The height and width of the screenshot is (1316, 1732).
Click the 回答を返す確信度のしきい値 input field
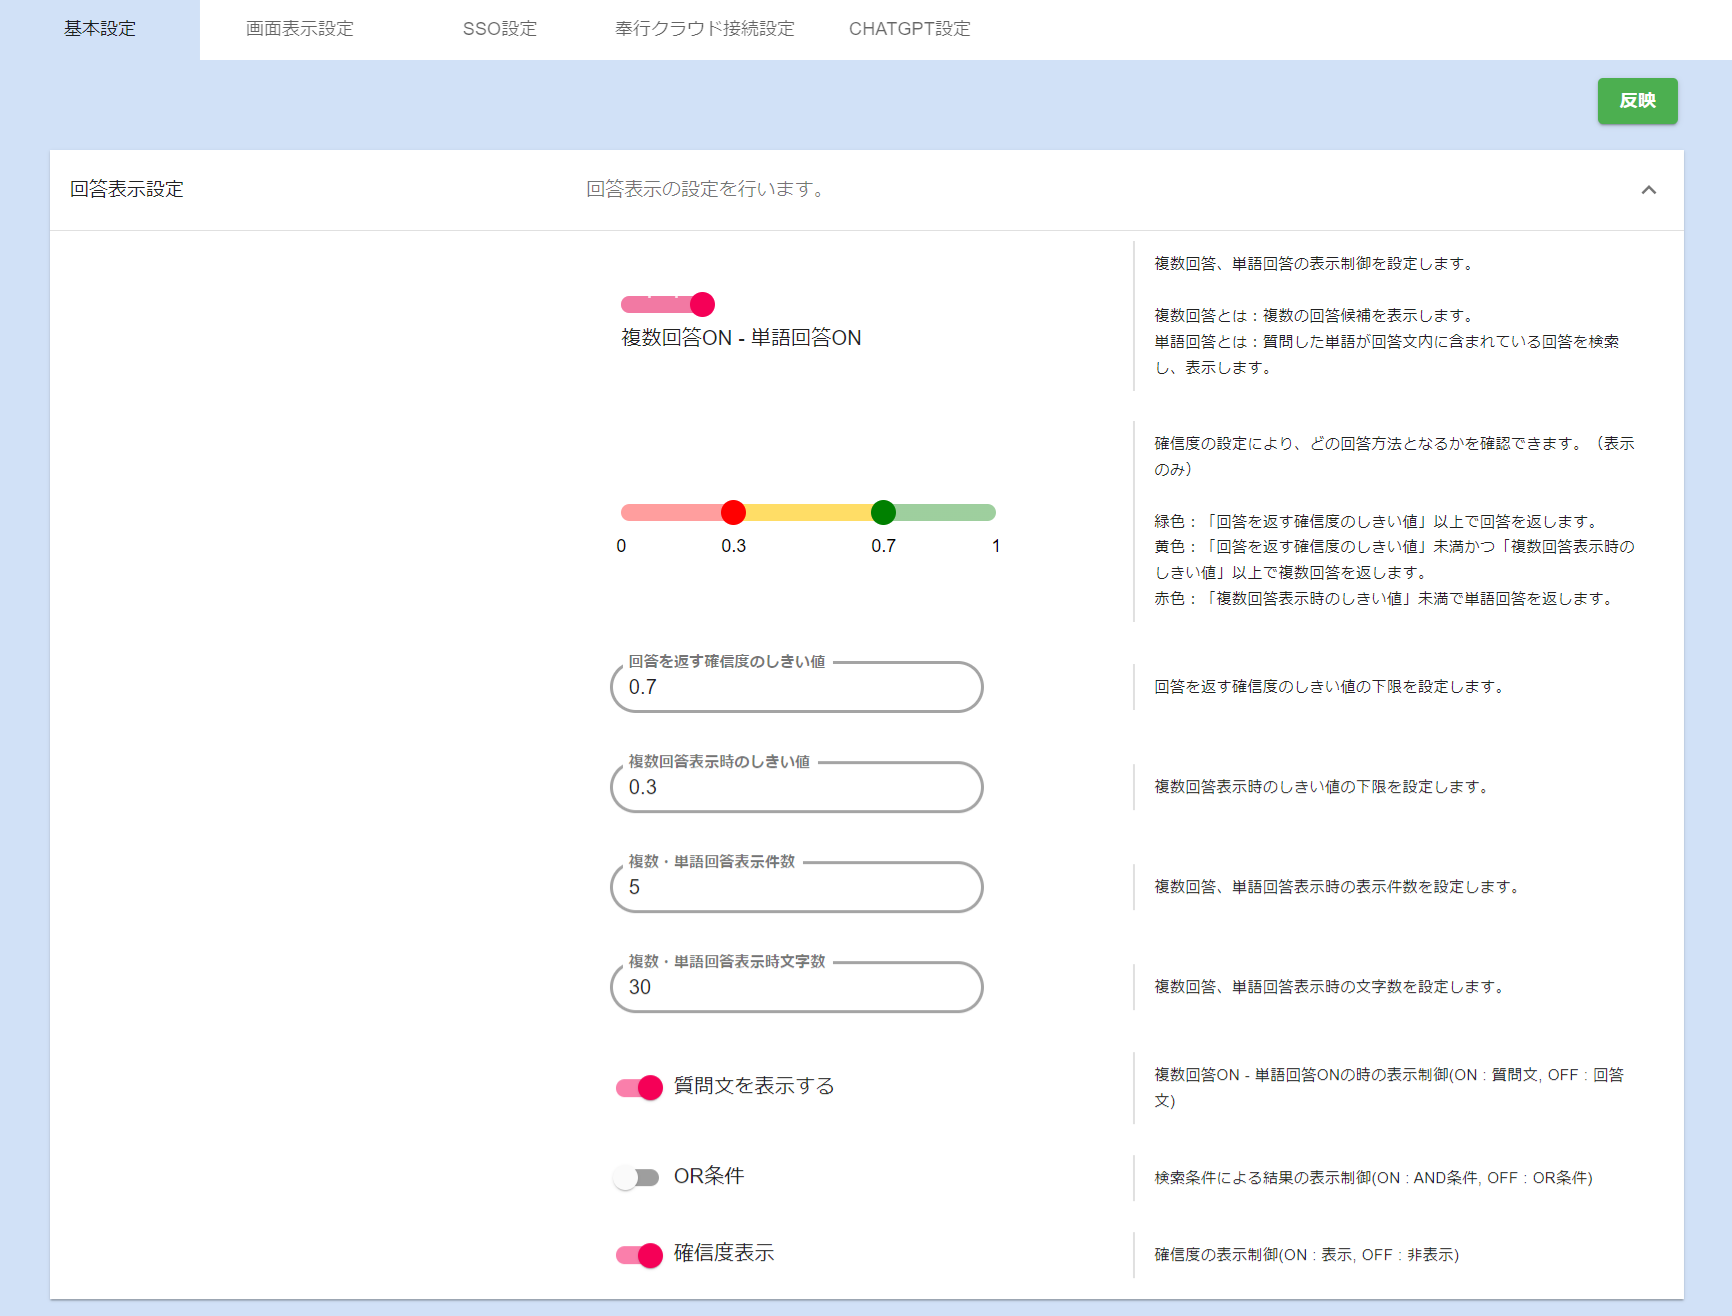pyautogui.click(x=796, y=688)
